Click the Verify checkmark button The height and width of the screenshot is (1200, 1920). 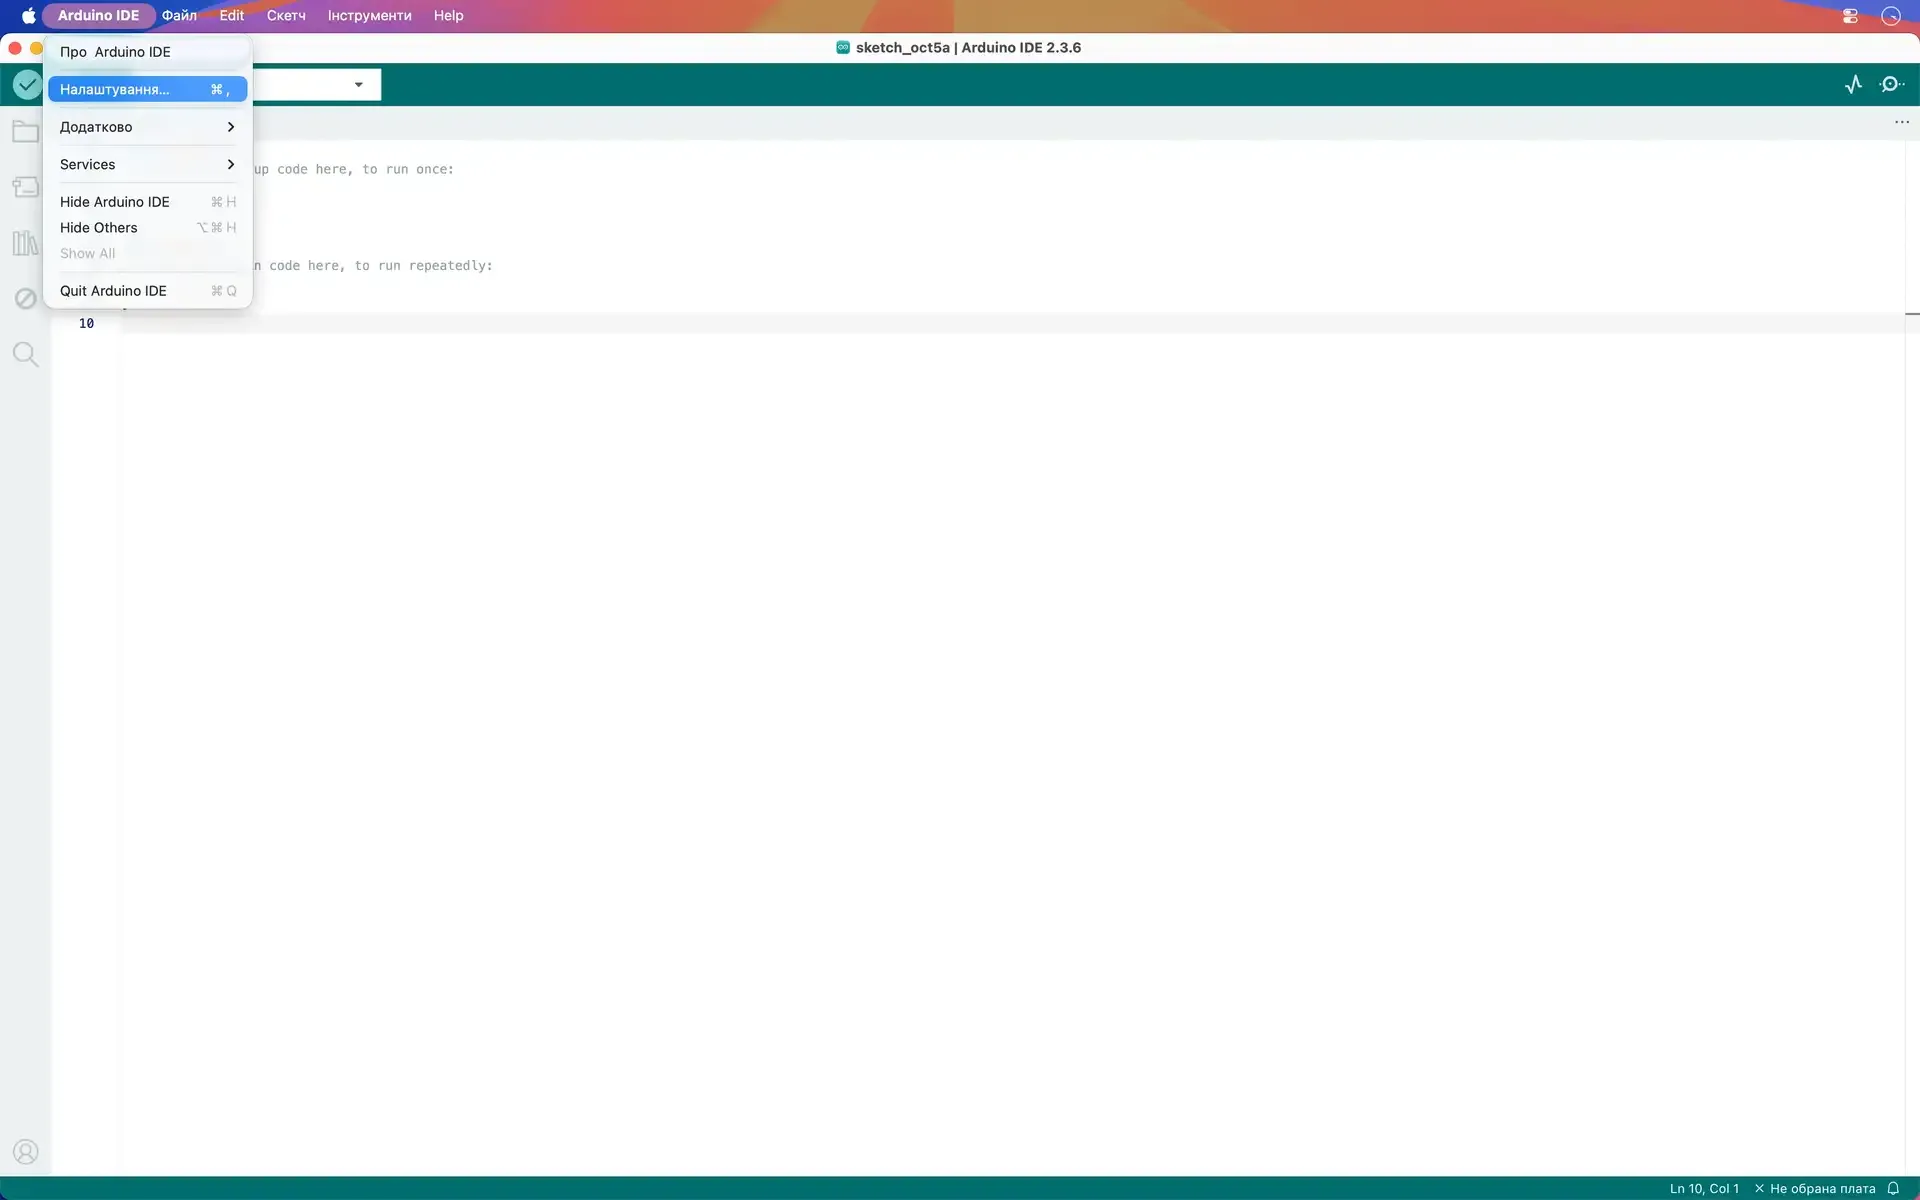coord(27,85)
